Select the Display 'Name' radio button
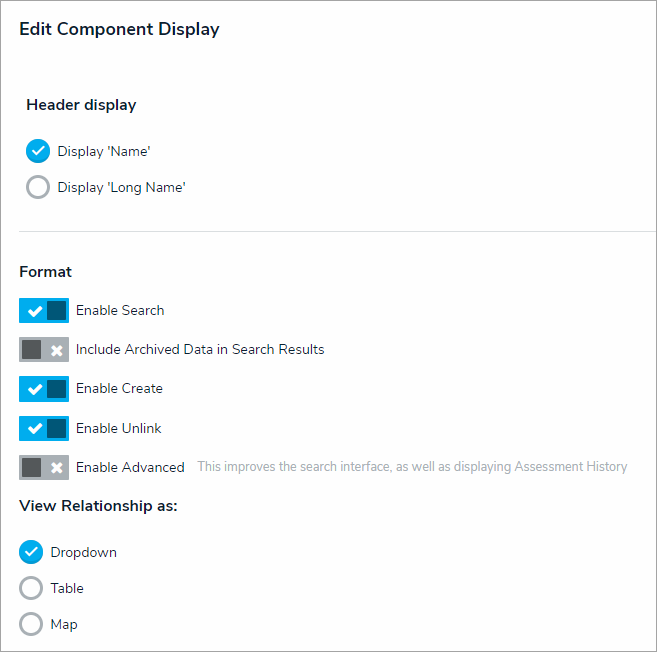Image resolution: width=657 pixels, height=652 pixels. pos(38,151)
